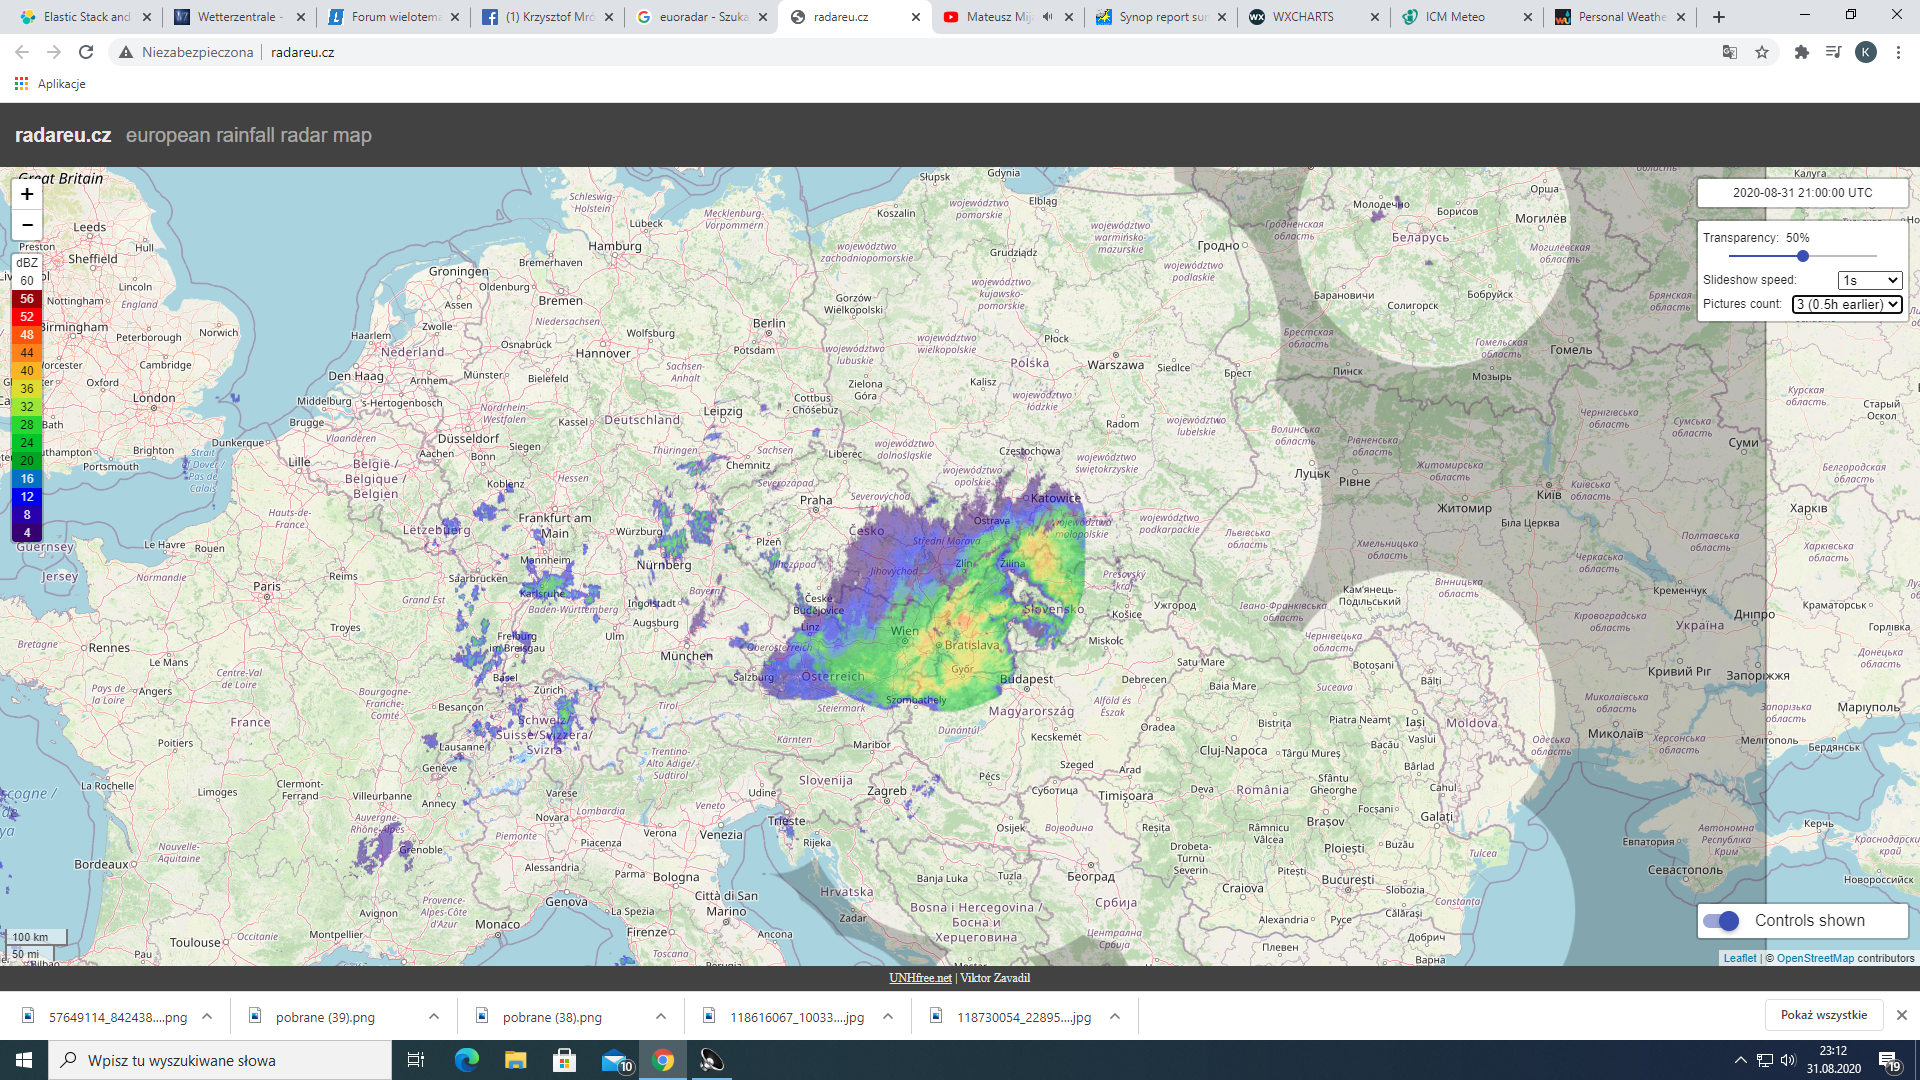Open File Explorer from the taskbar
Viewport: 1920px width, 1080px height.
click(x=515, y=1060)
